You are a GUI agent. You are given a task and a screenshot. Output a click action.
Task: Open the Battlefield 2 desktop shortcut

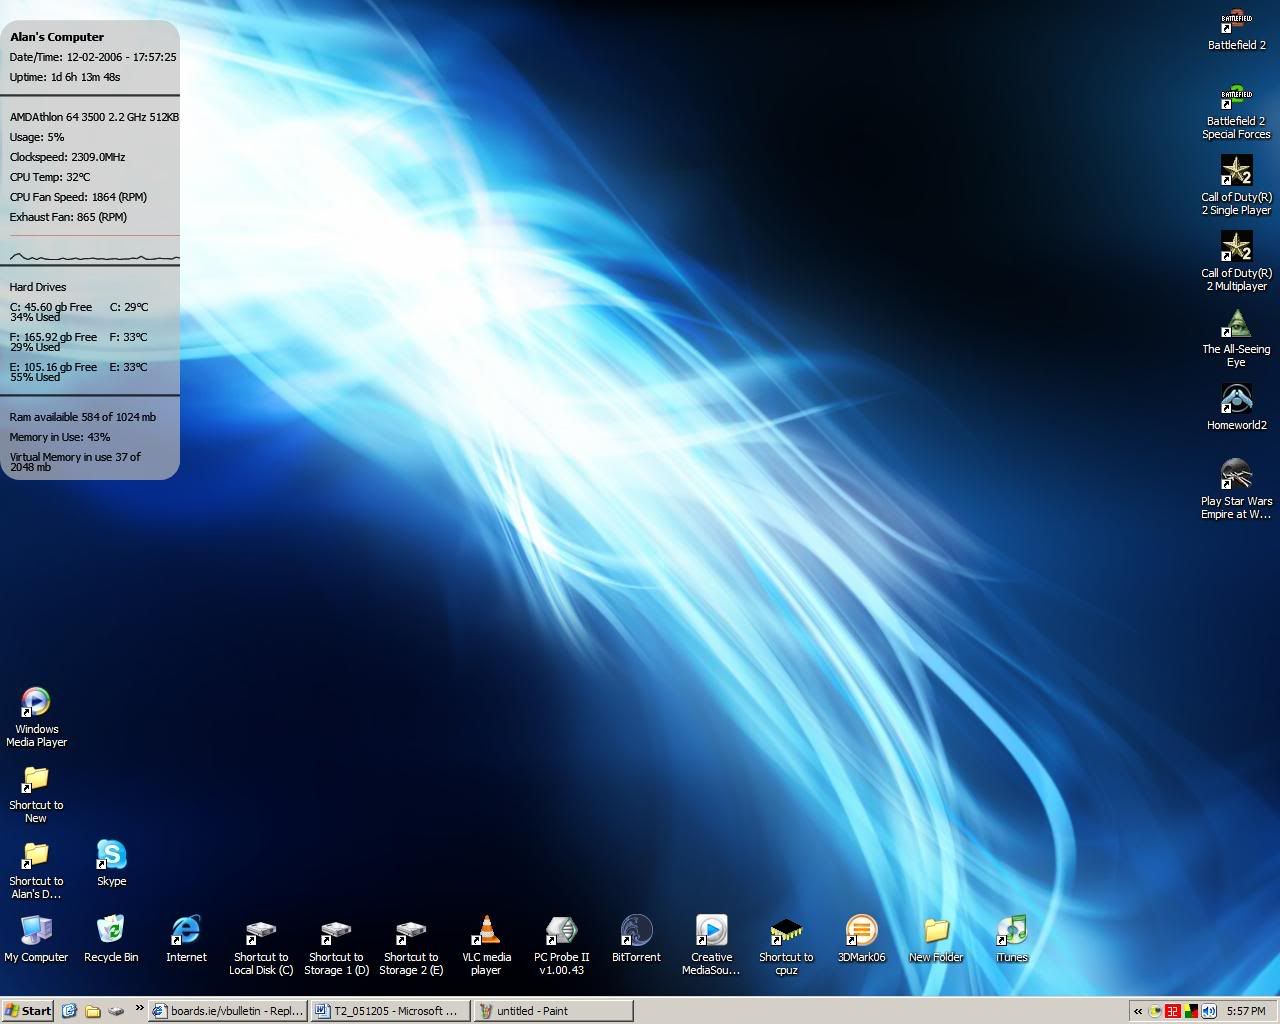(1236, 22)
